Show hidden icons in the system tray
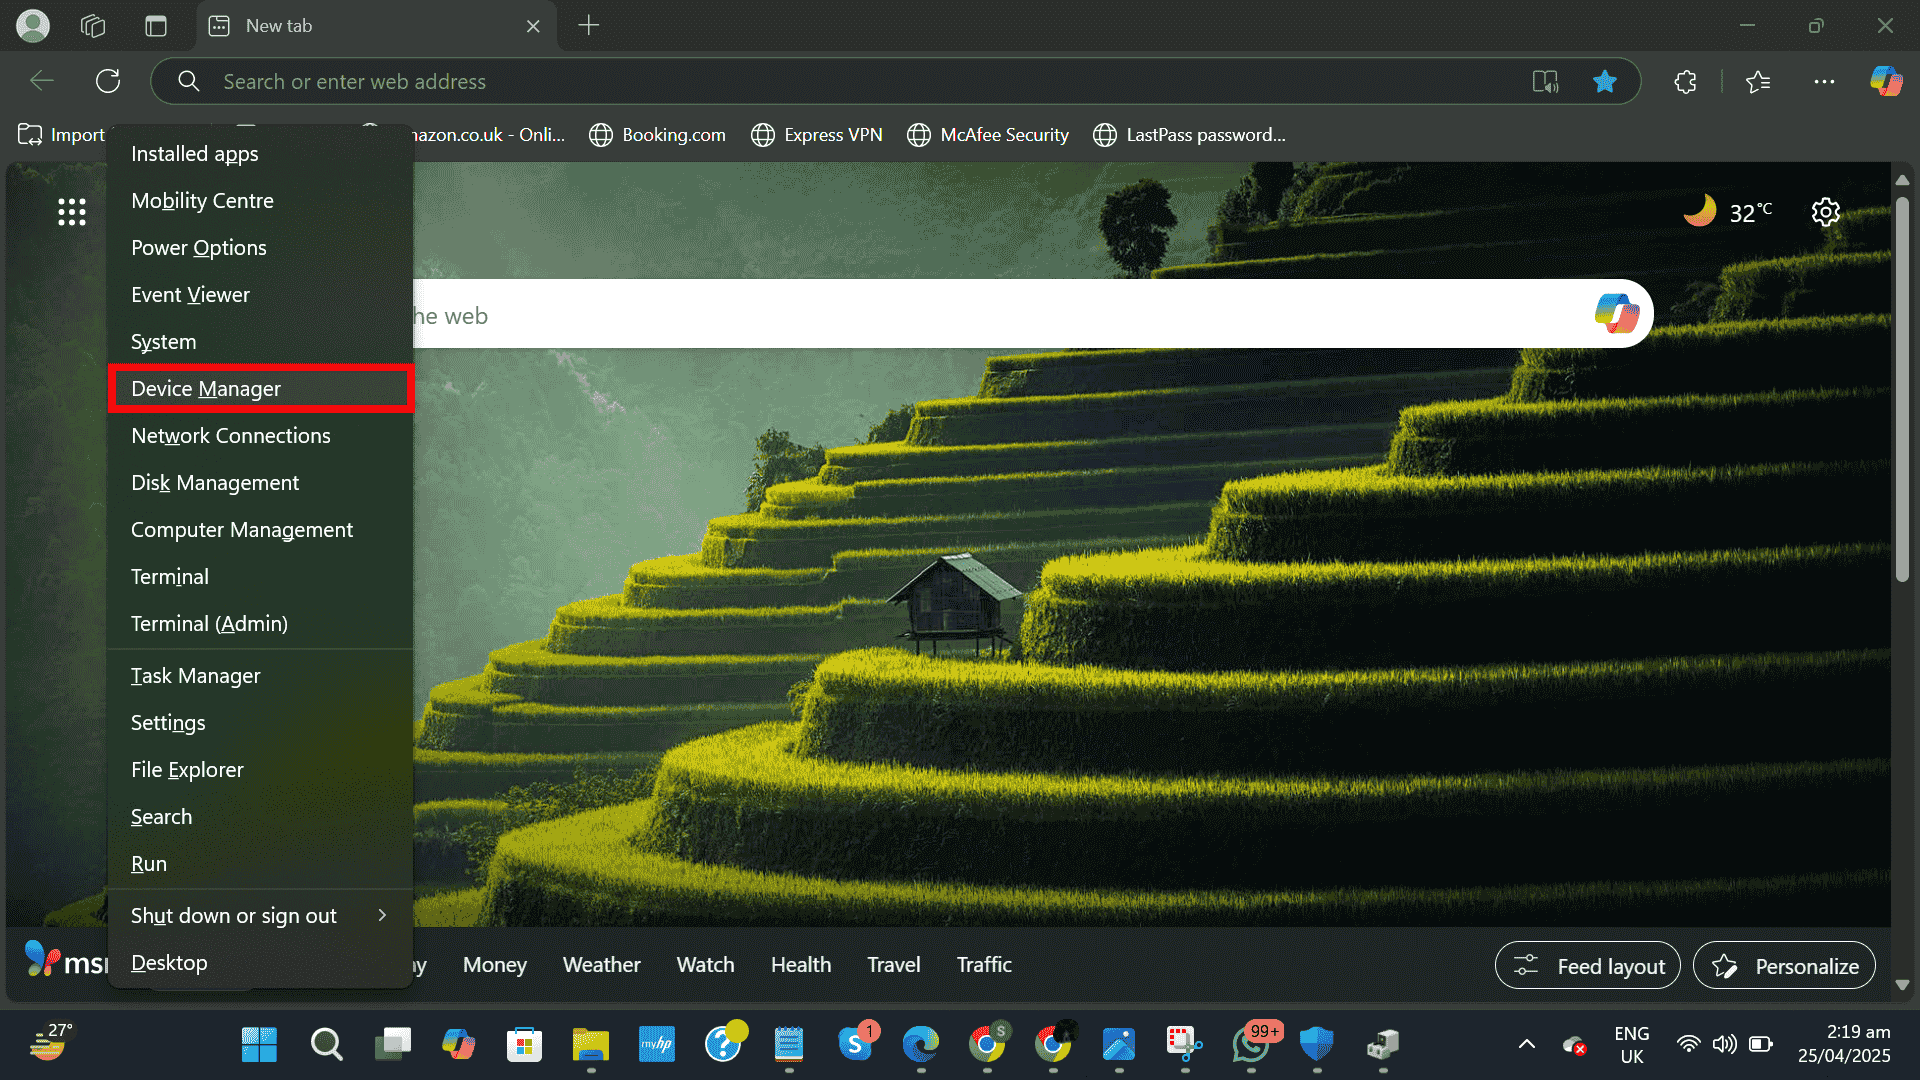 point(1524,1045)
